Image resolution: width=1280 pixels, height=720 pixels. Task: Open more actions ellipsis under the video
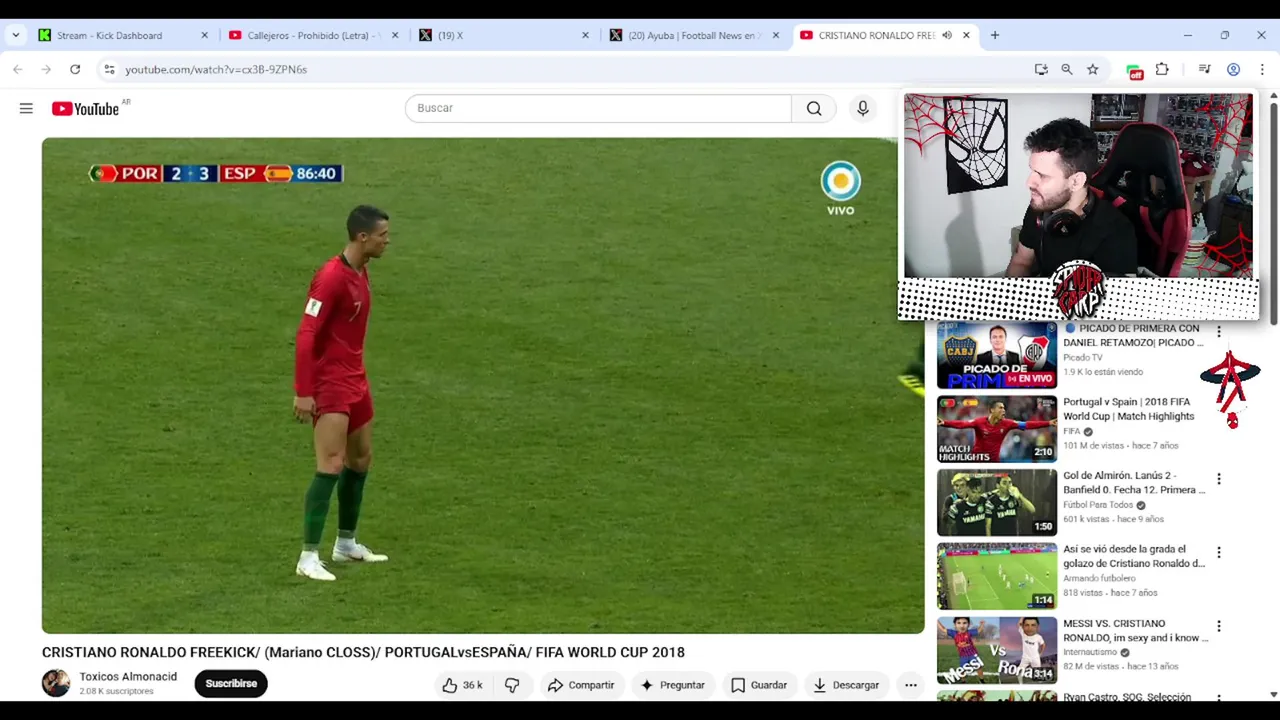911,685
